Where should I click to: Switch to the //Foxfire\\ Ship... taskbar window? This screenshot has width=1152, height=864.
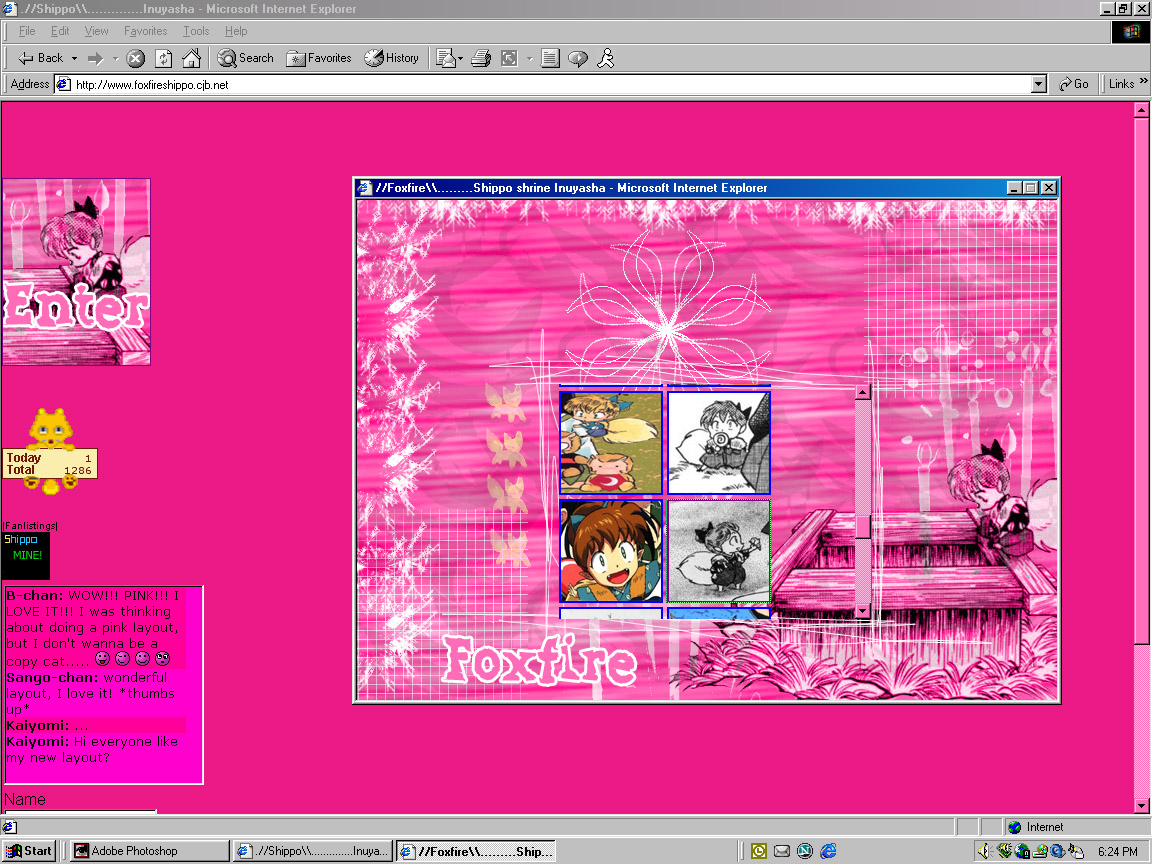click(x=475, y=851)
